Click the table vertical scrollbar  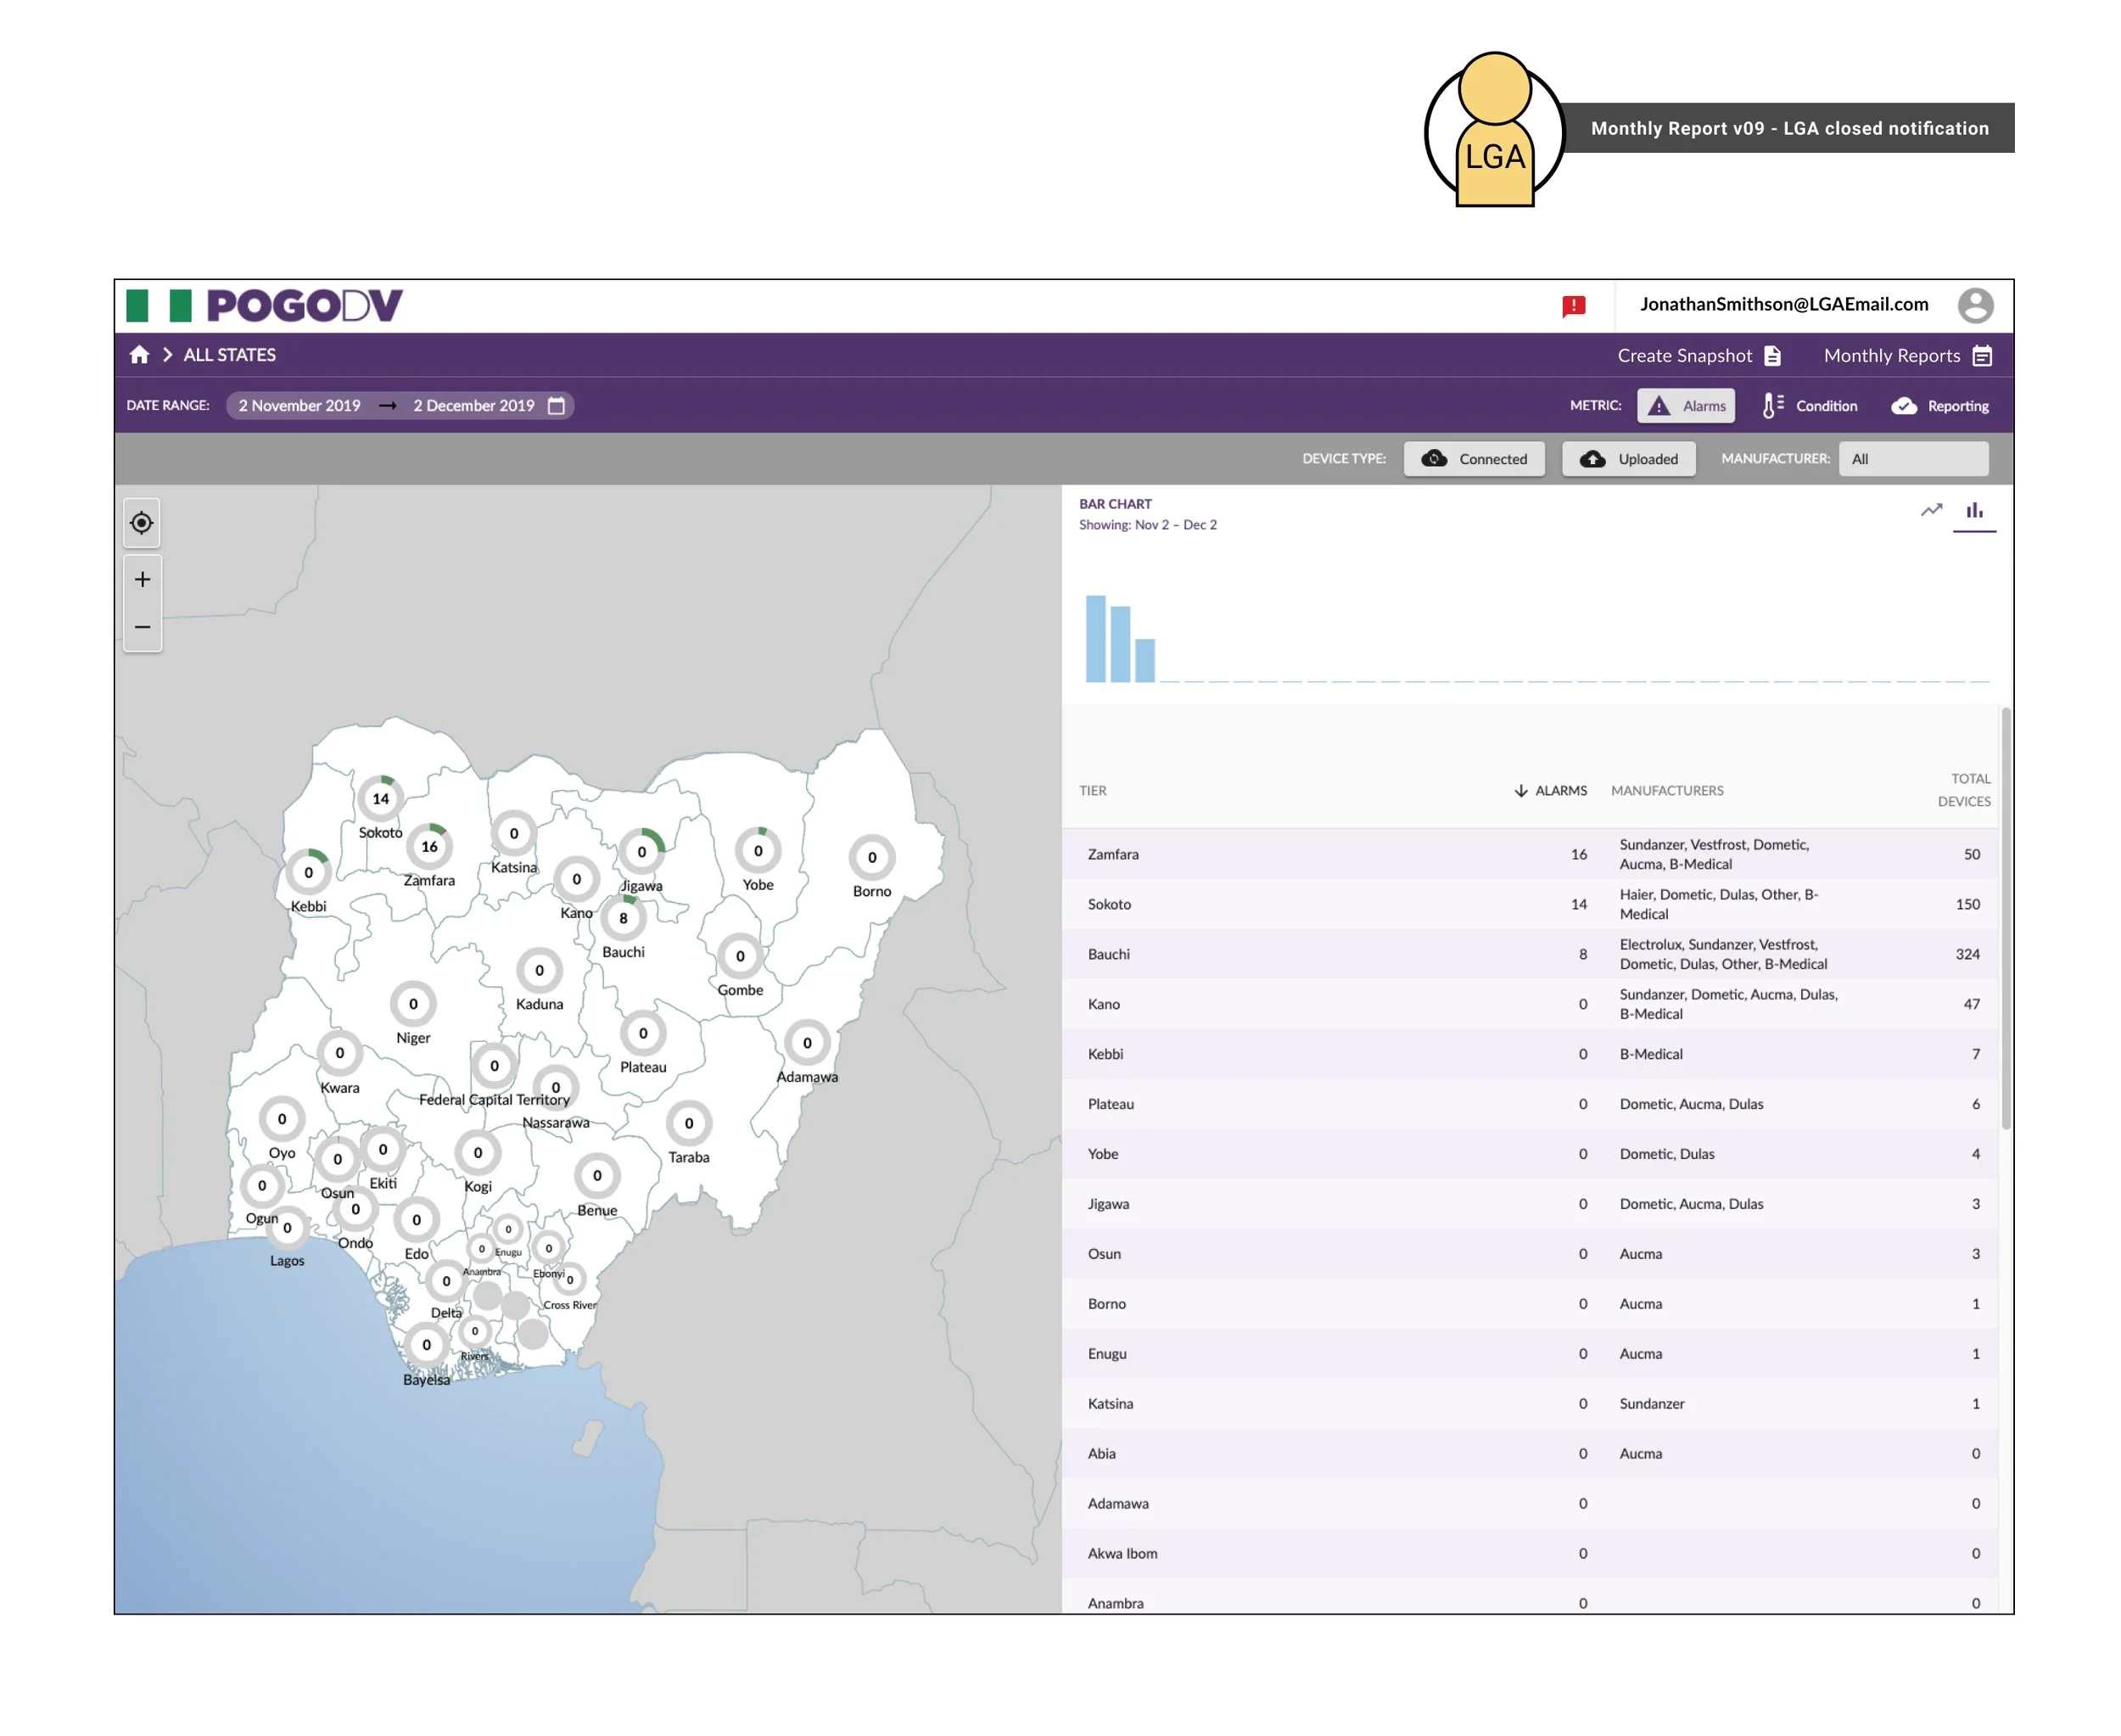click(x=2004, y=918)
